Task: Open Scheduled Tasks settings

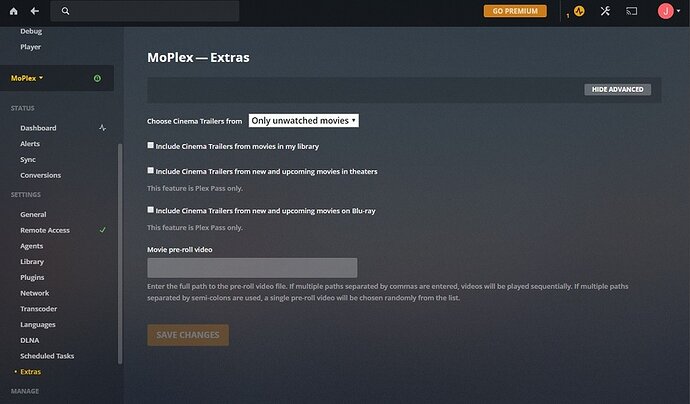Action: (x=47, y=356)
